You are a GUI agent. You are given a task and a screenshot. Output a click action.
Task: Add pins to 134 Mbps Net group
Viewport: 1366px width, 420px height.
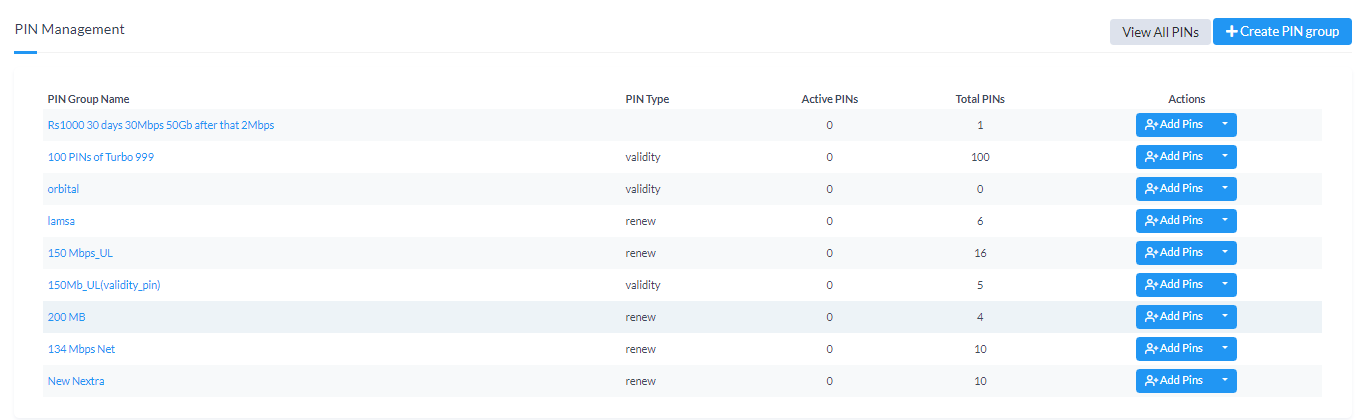[1174, 349]
